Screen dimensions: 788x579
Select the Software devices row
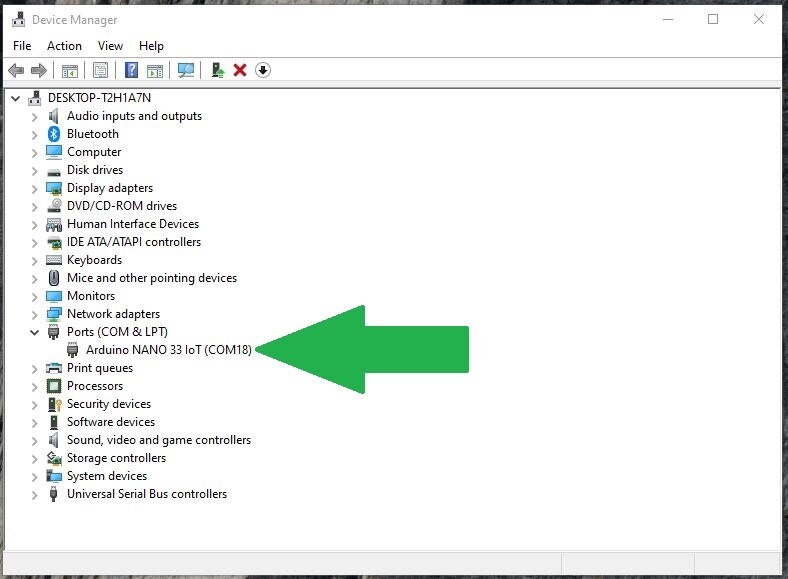point(111,422)
